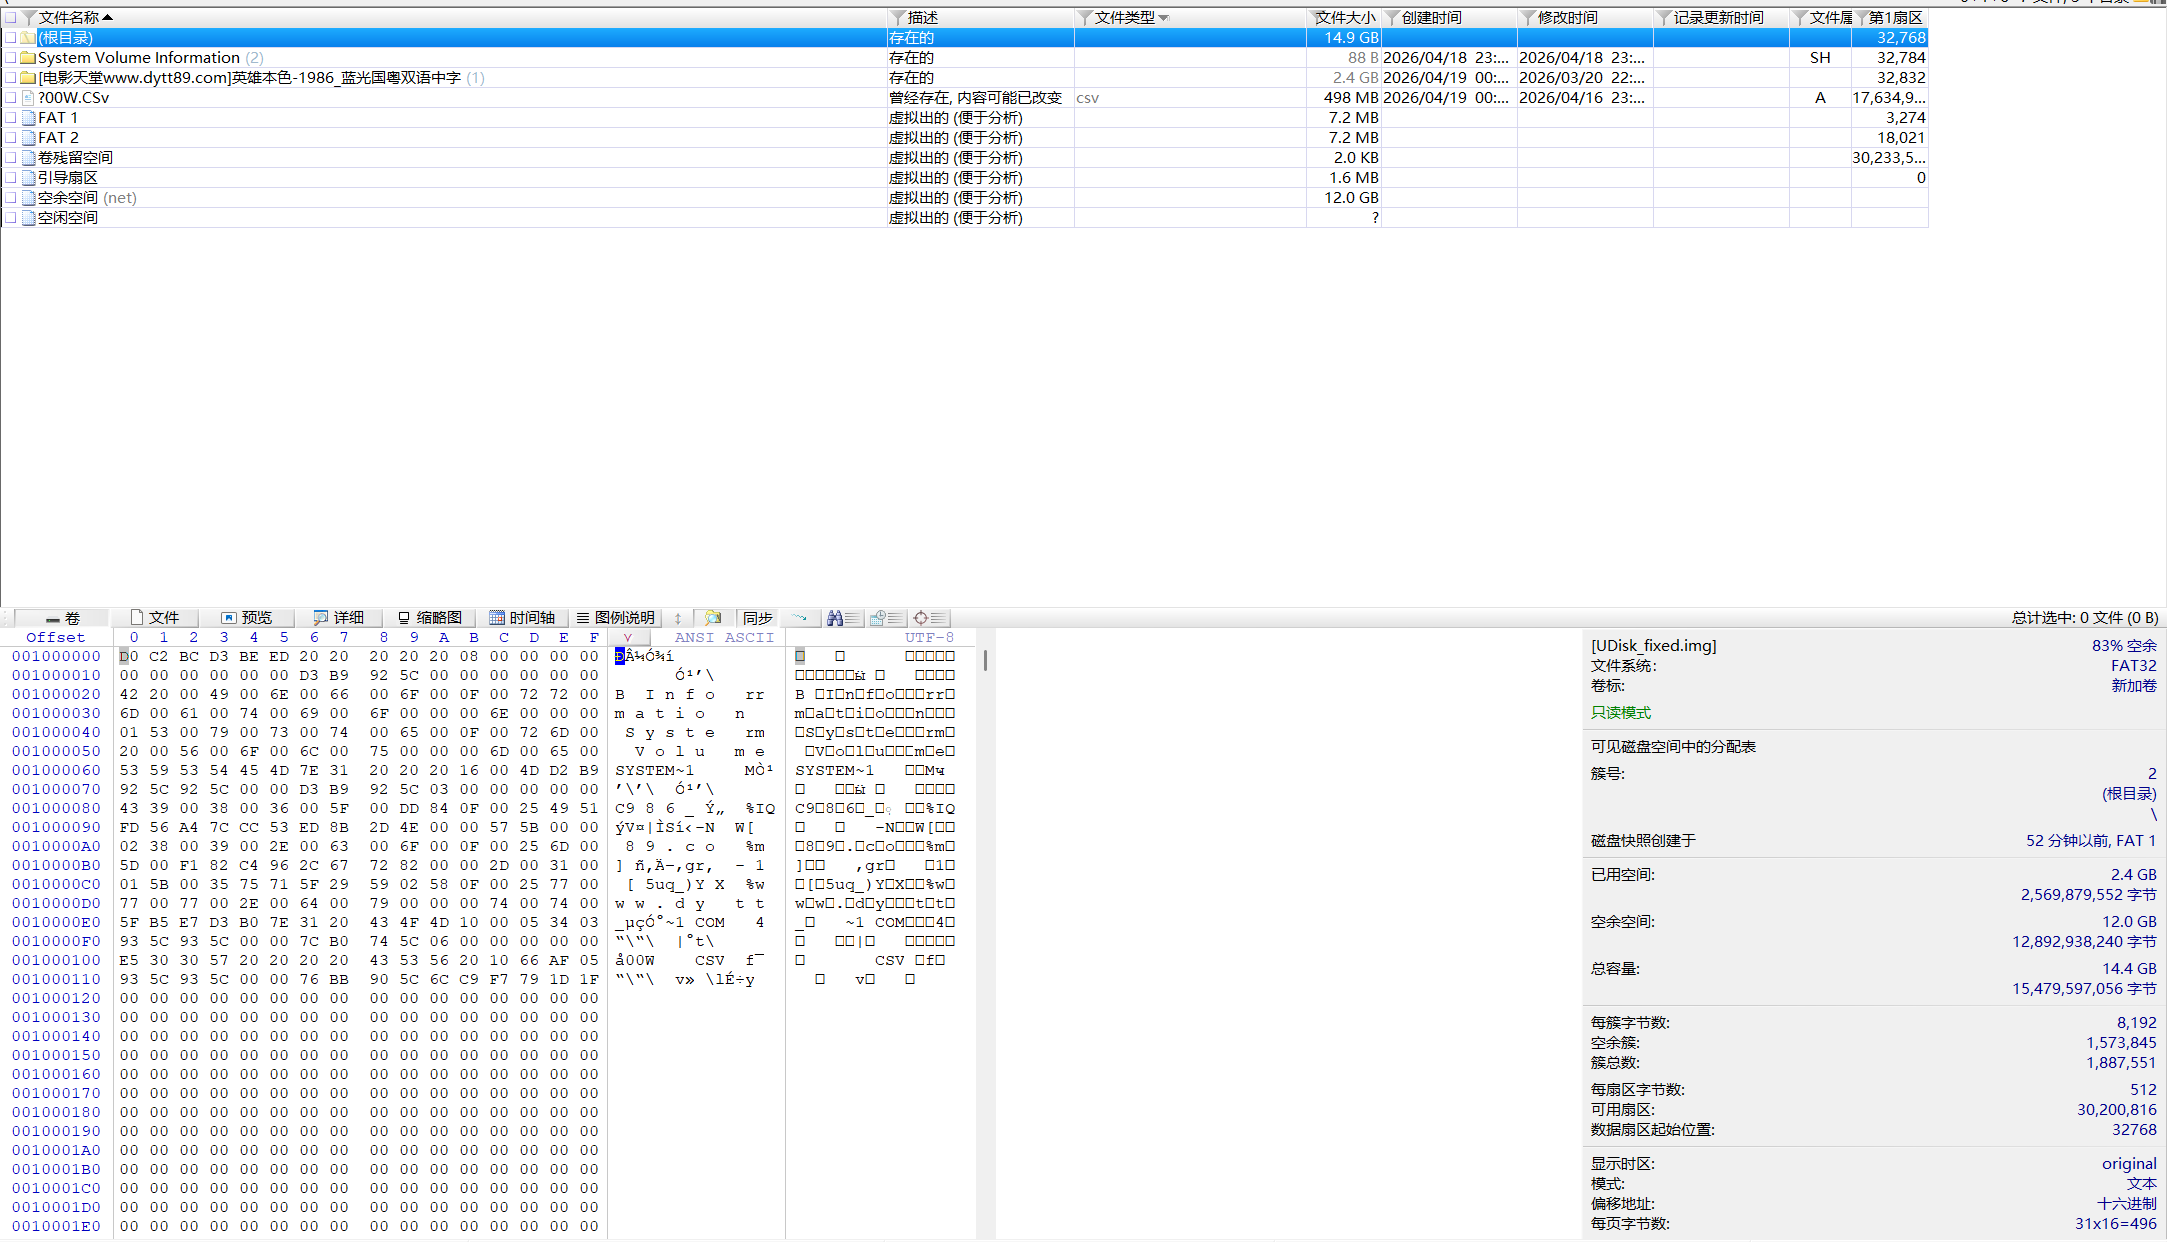
Task: Switch to the 缩略图 tab
Action: pos(430,618)
